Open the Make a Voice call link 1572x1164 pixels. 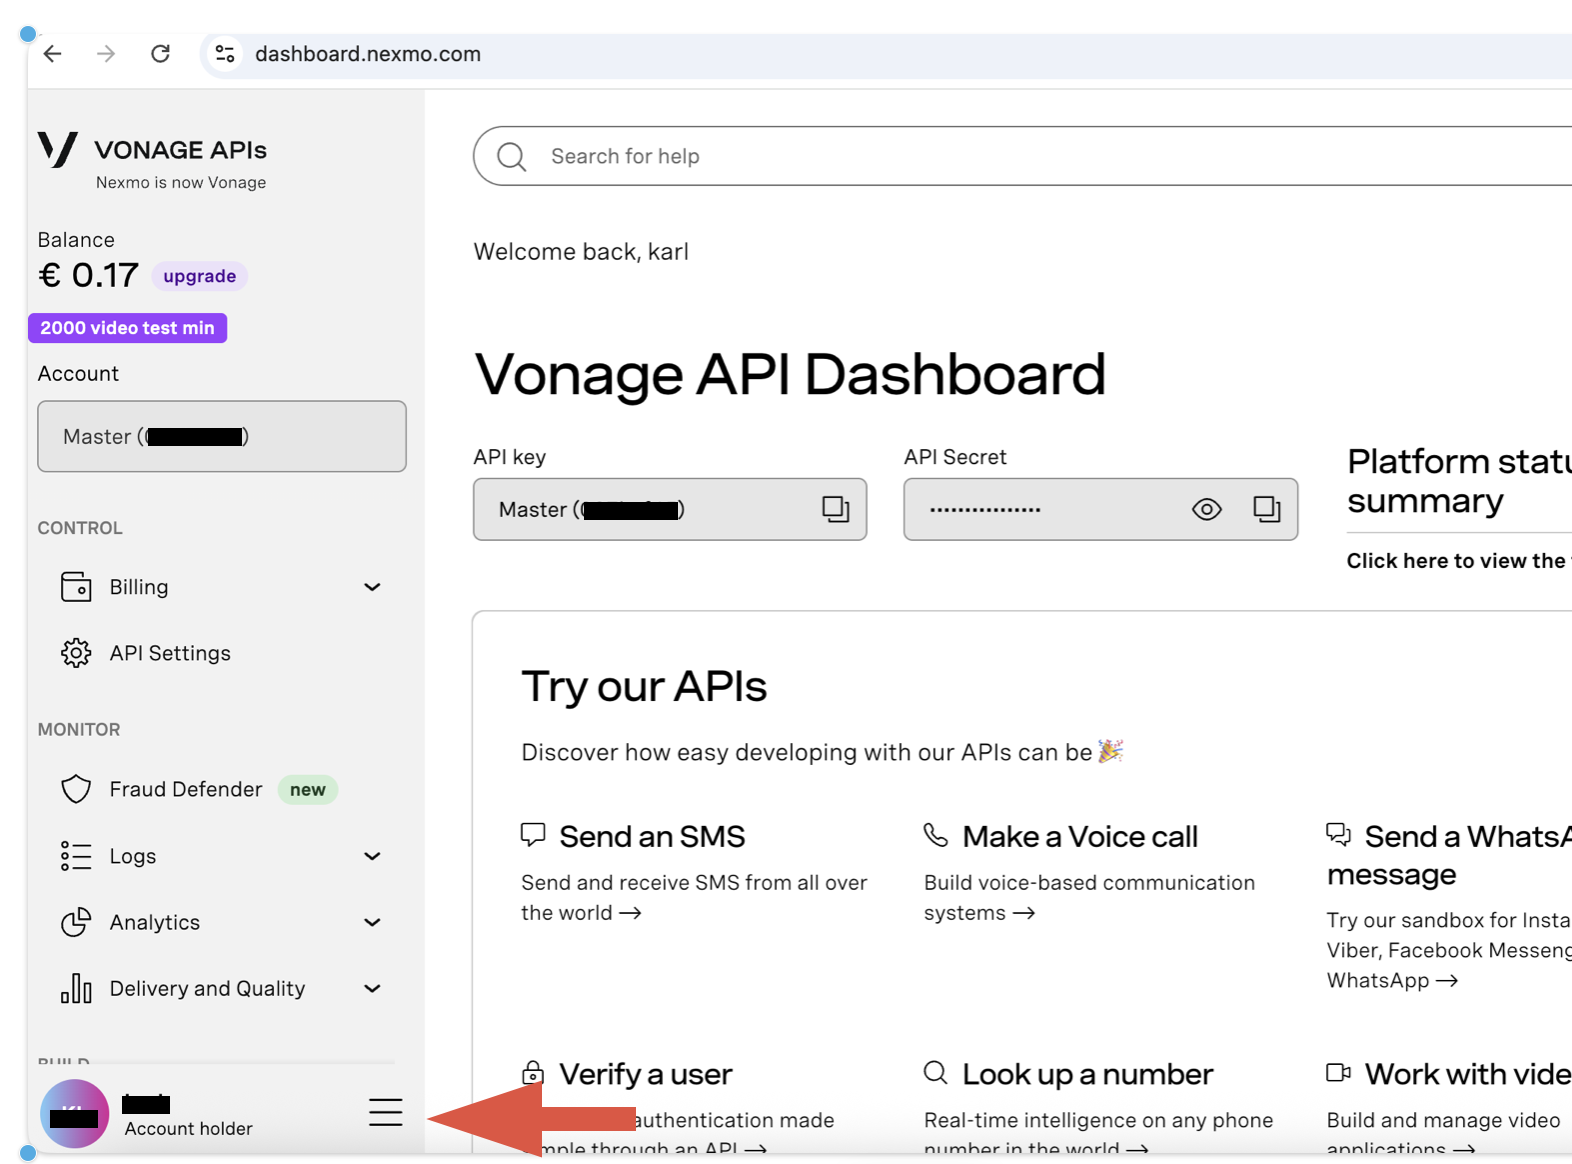coord(1079,836)
